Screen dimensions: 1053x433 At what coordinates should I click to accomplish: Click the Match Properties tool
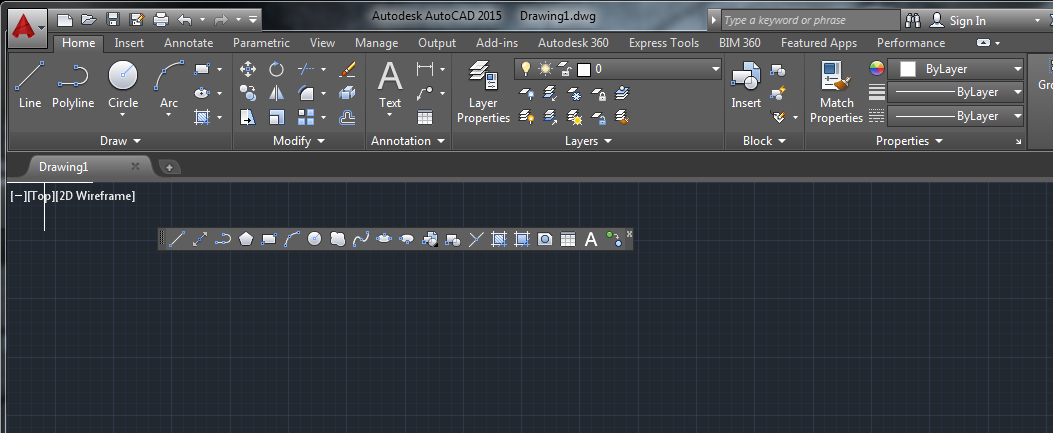[x=836, y=91]
